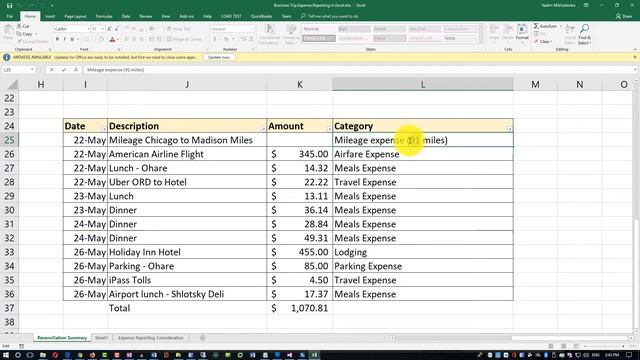Select the cell 'Holiday Inn Hotel'

(x=187, y=252)
